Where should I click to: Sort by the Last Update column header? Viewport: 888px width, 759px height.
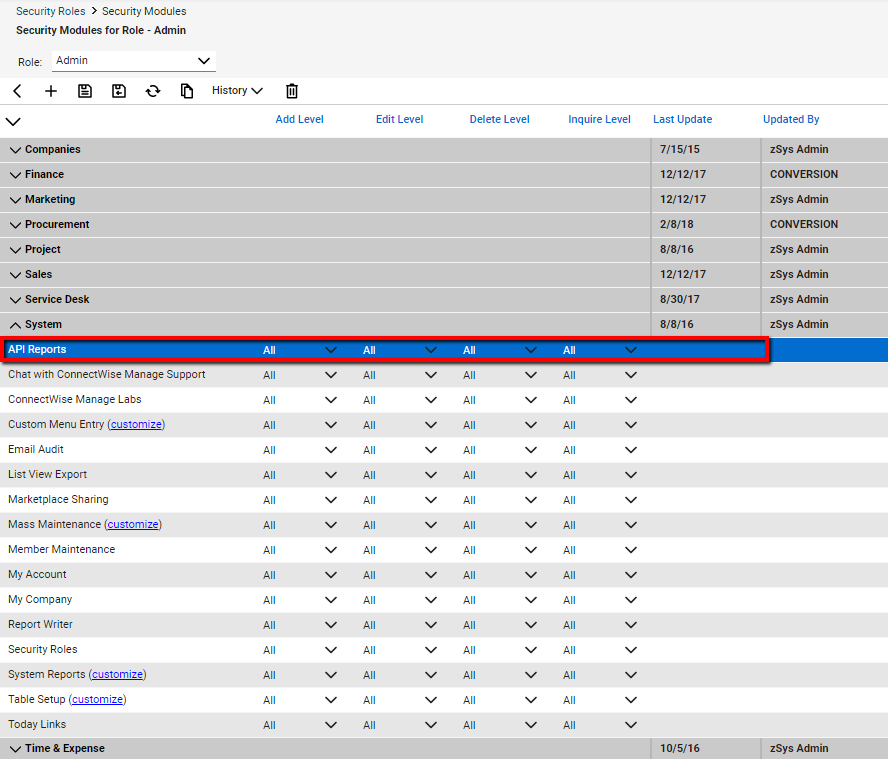pos(682,119)
